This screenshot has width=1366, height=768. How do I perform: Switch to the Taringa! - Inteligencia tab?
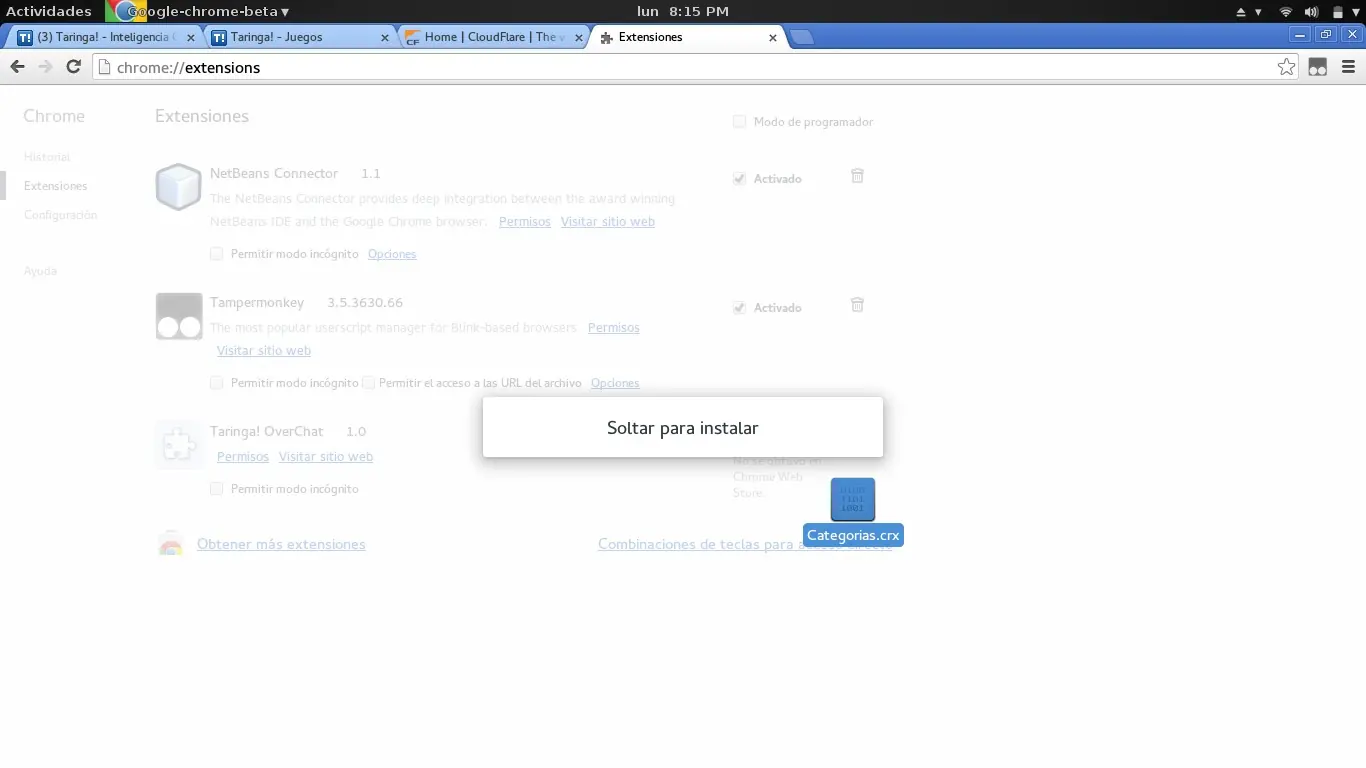(105, 37)
